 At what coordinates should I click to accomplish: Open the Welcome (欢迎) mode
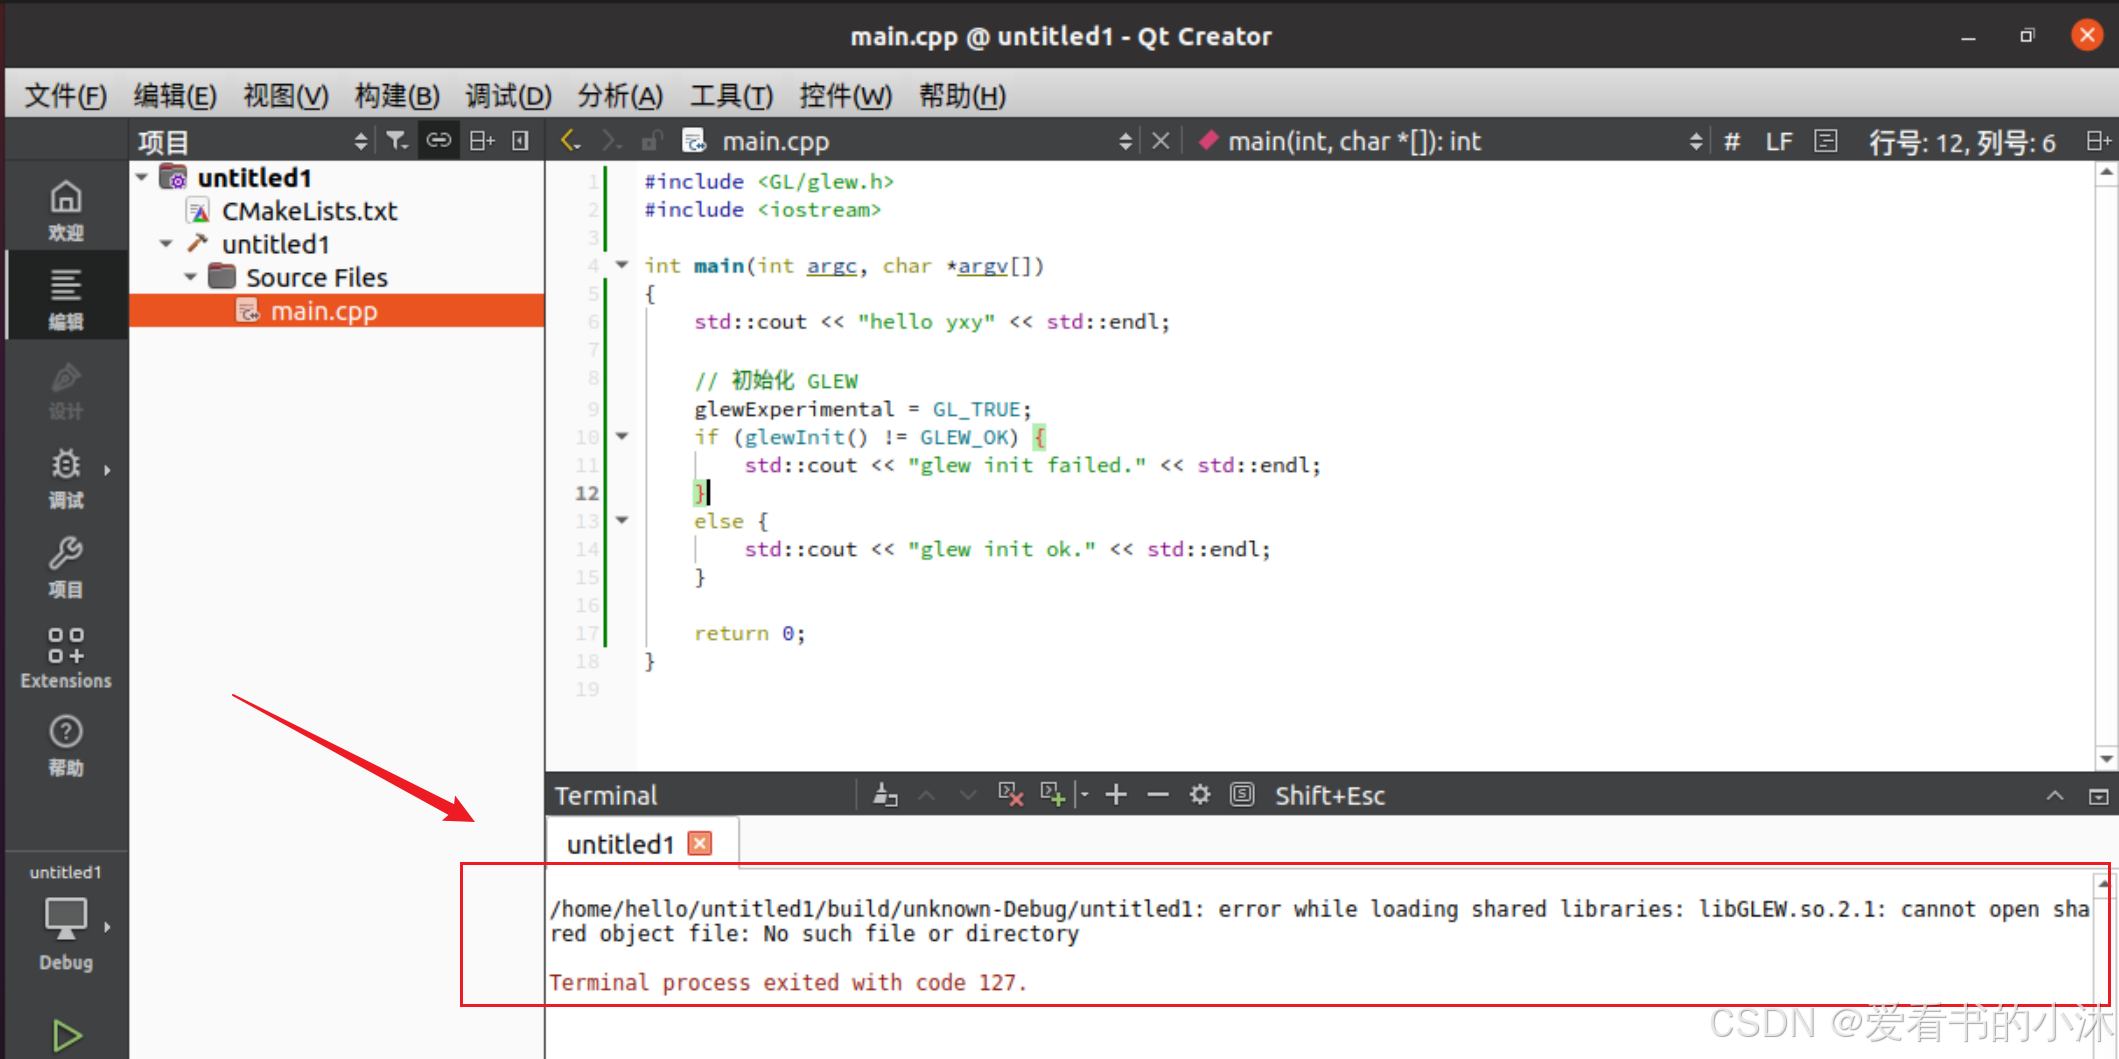click(x=66, y=208)
